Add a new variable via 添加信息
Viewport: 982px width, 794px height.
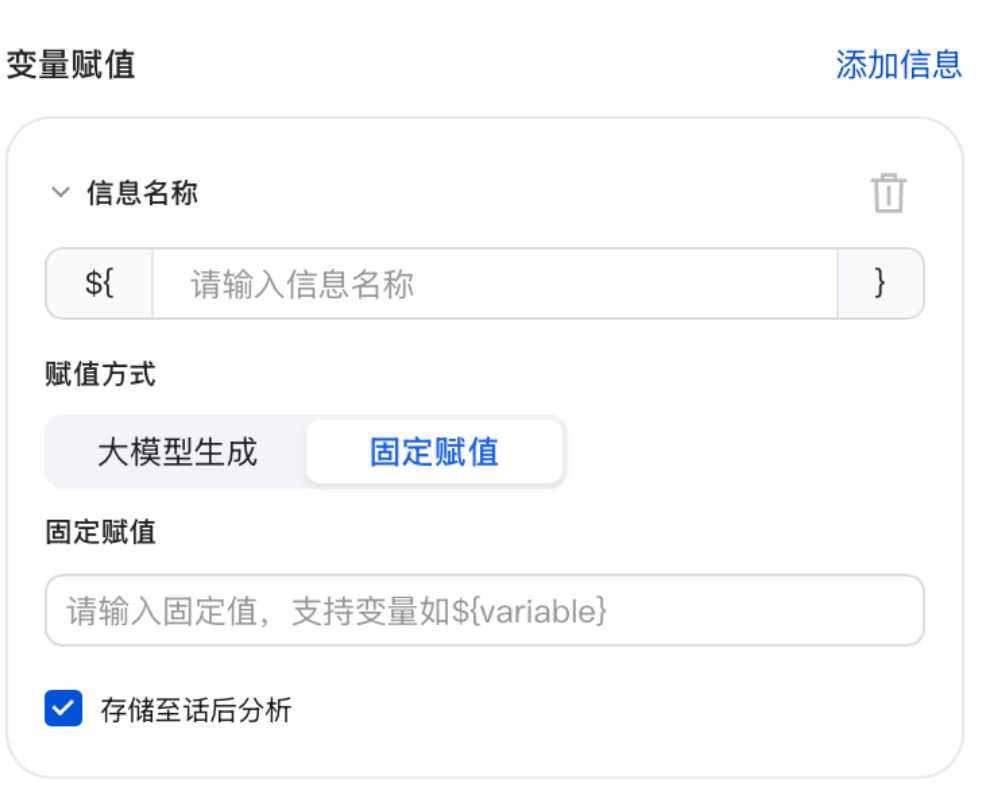(899, 64)
